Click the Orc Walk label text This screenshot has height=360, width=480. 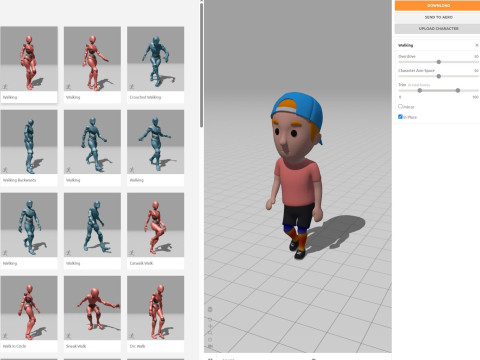tap(137, 346)
